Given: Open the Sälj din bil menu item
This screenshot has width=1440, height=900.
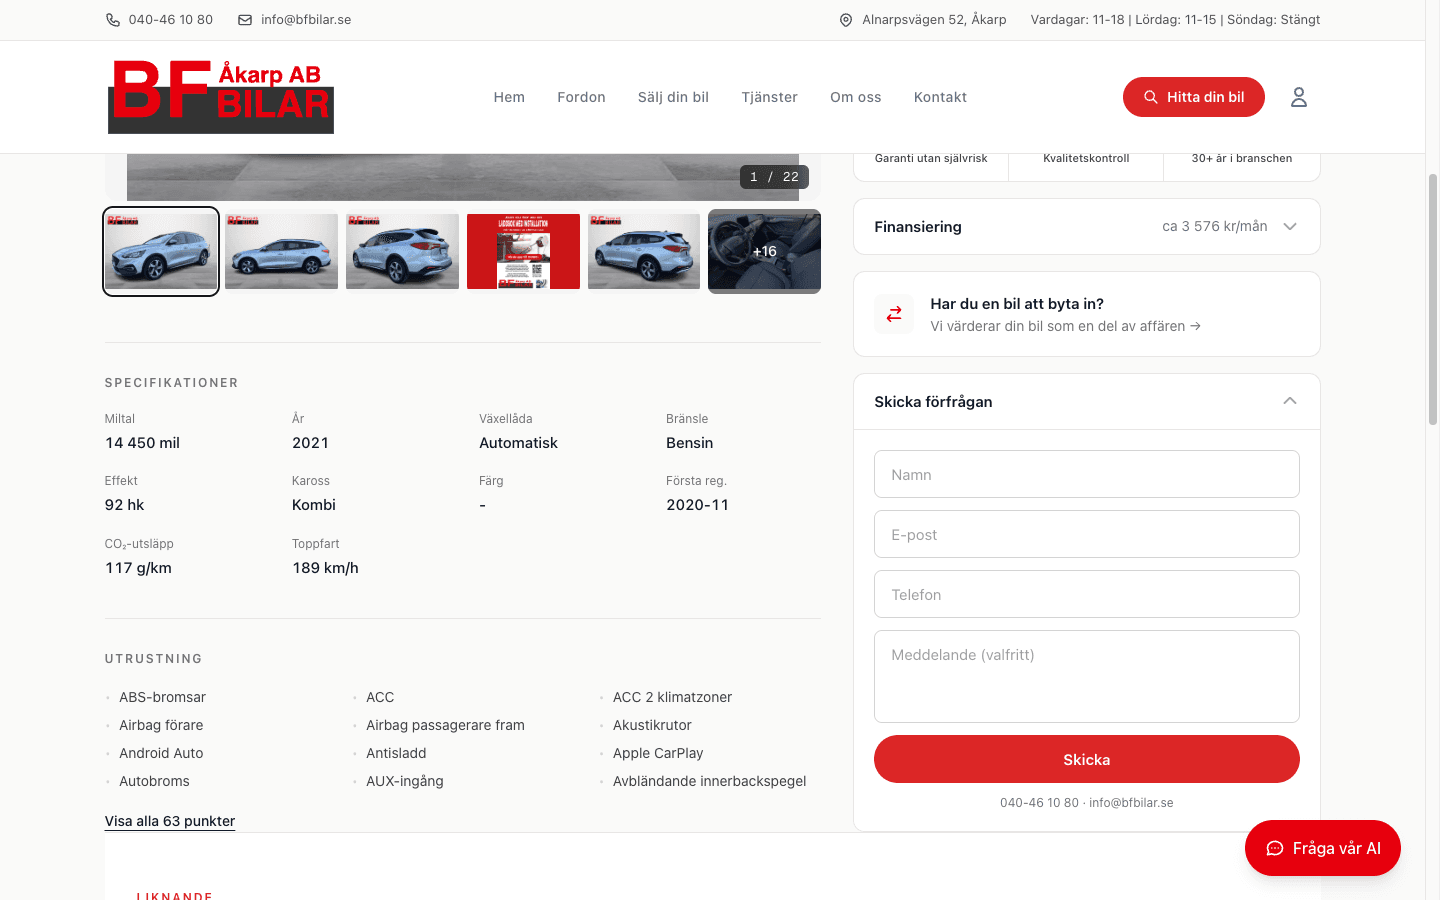Looking at the screenshot, I should [673, 97].
